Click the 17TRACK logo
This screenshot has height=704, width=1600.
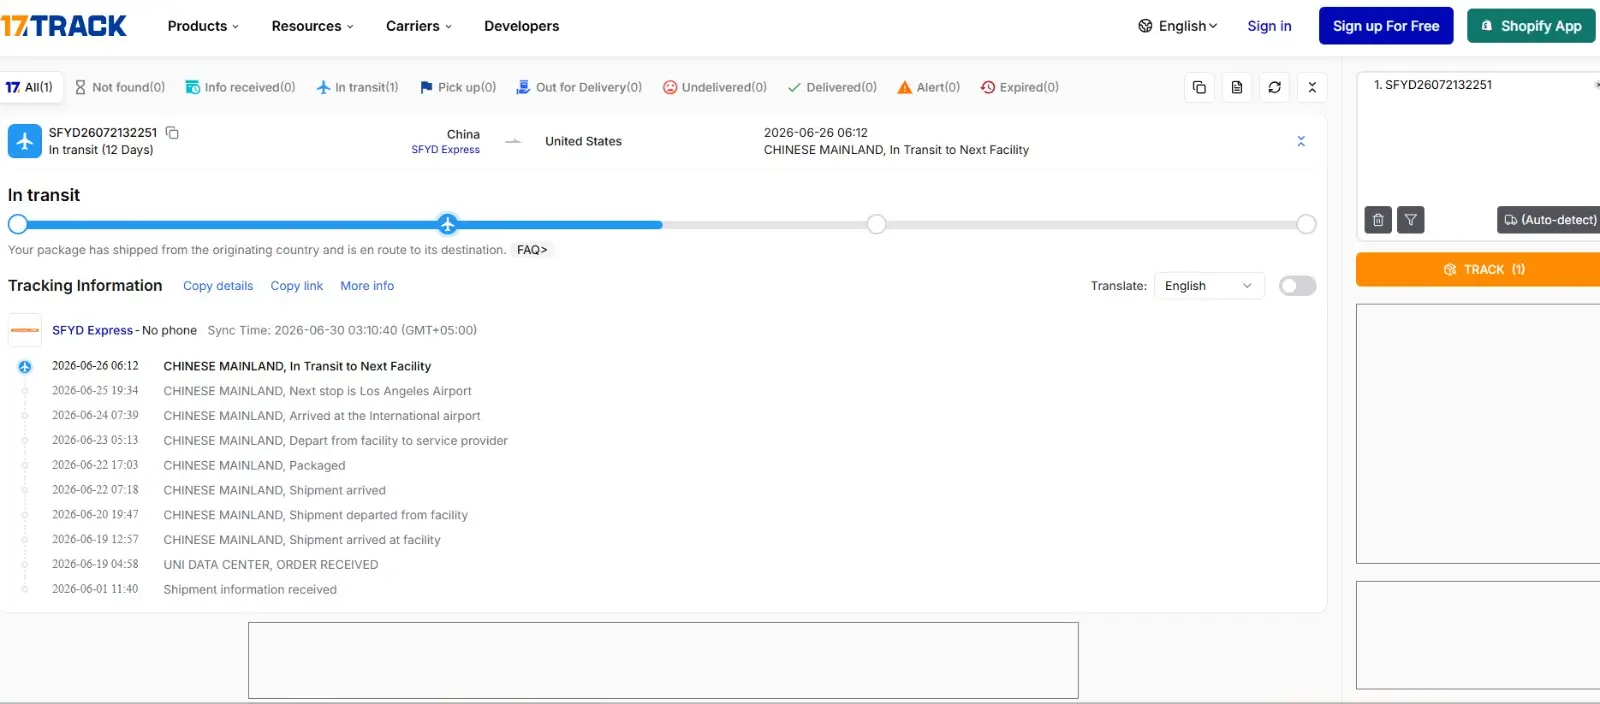[64, 26]
